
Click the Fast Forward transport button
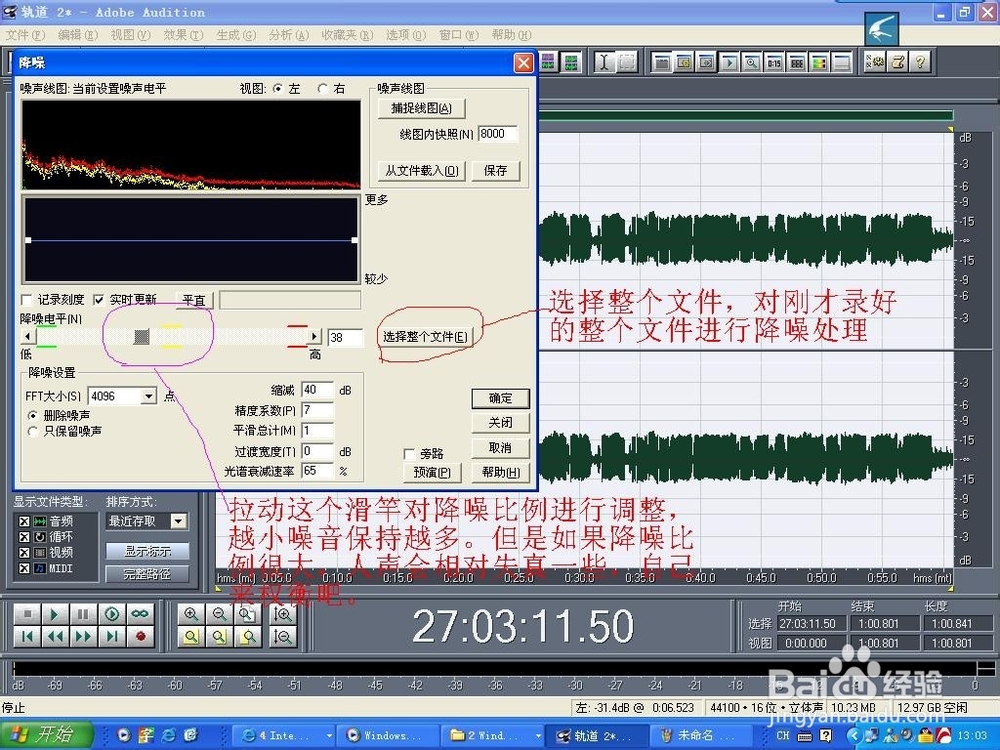click(x=83, y=636)
